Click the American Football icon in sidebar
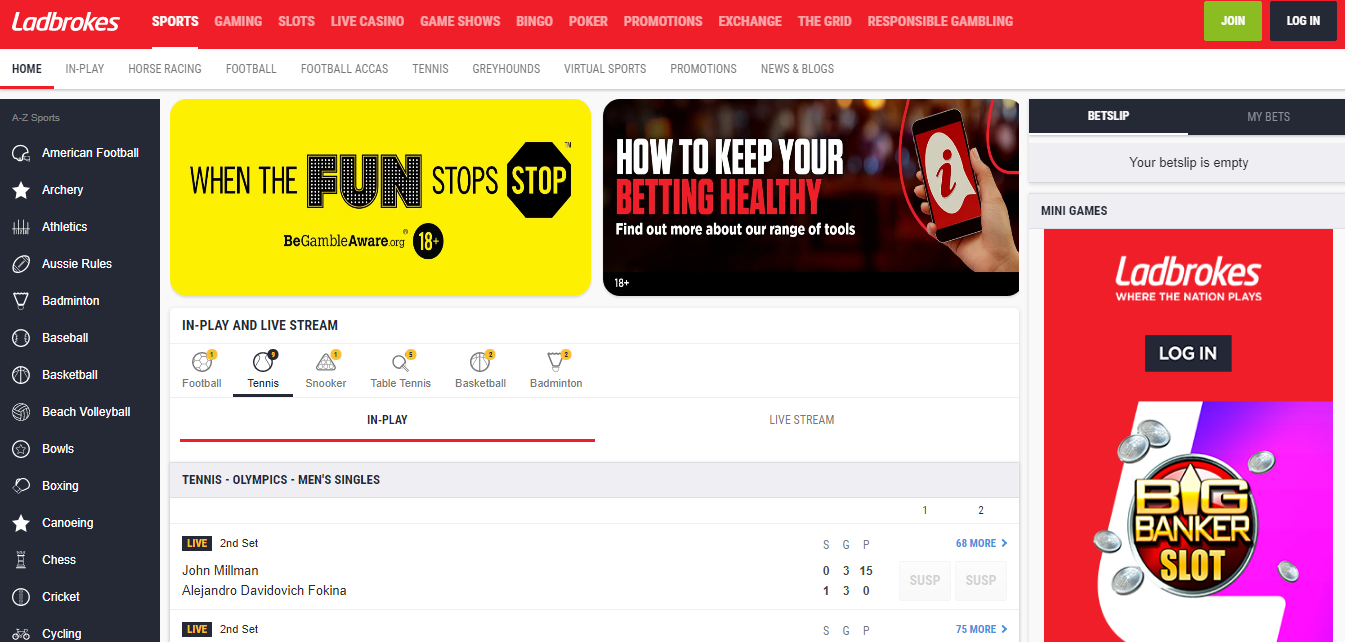1345x642 pixels. coord(20,153)
